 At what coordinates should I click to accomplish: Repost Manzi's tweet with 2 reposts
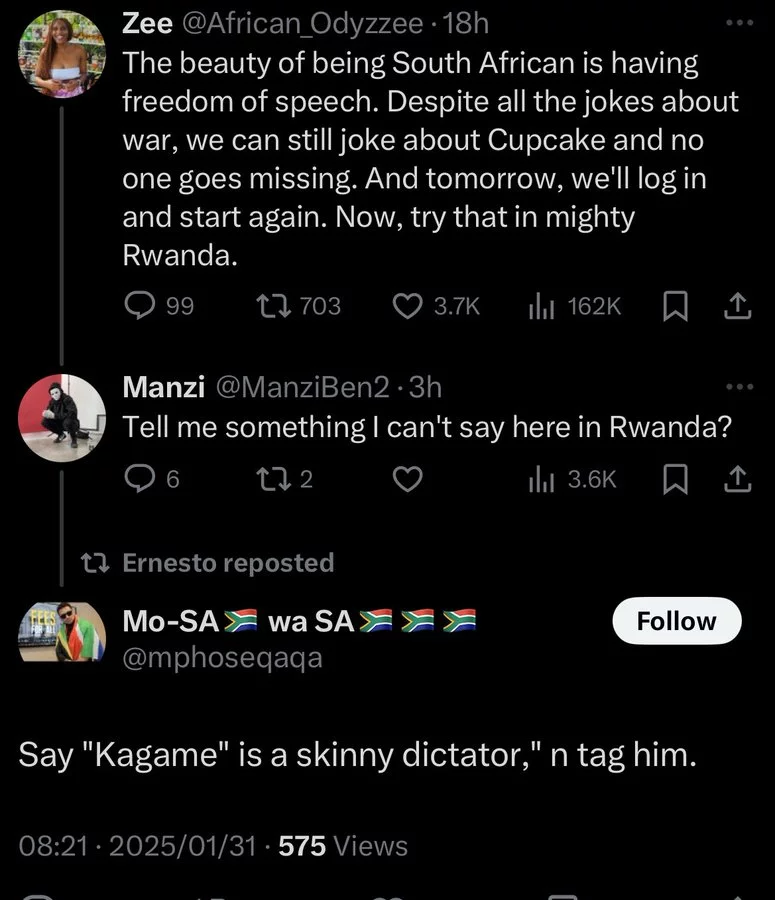tap(284, 479)
